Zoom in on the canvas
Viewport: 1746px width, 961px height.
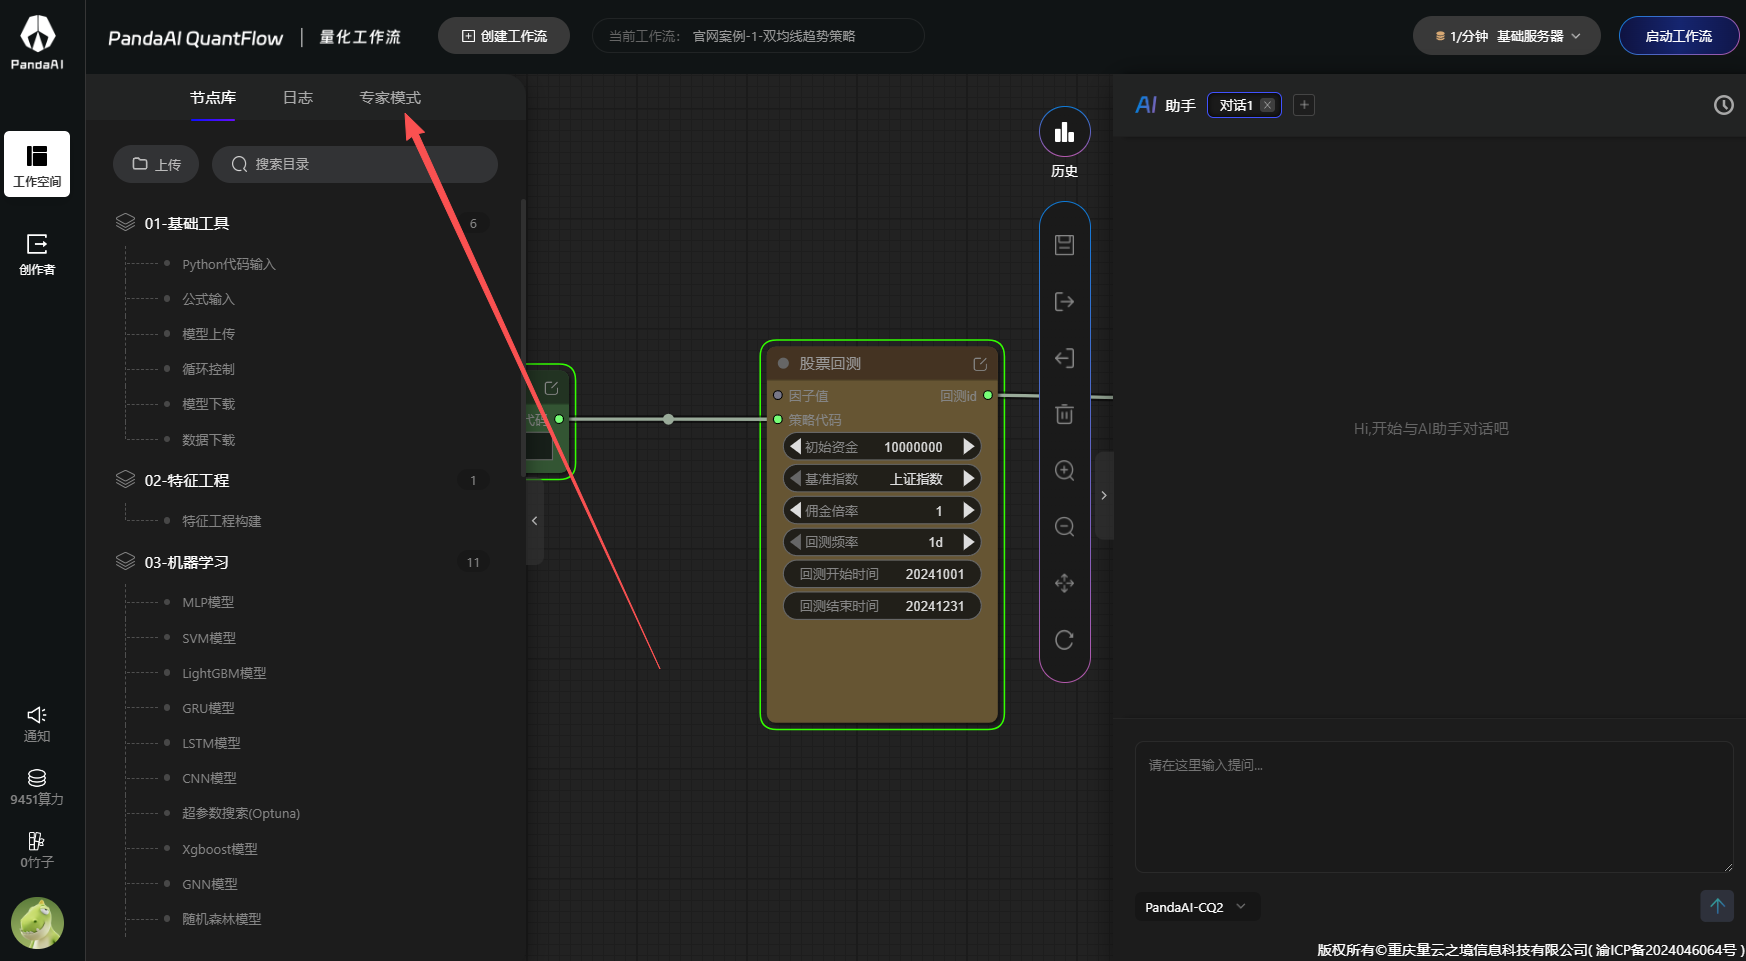click(1064, 470)
